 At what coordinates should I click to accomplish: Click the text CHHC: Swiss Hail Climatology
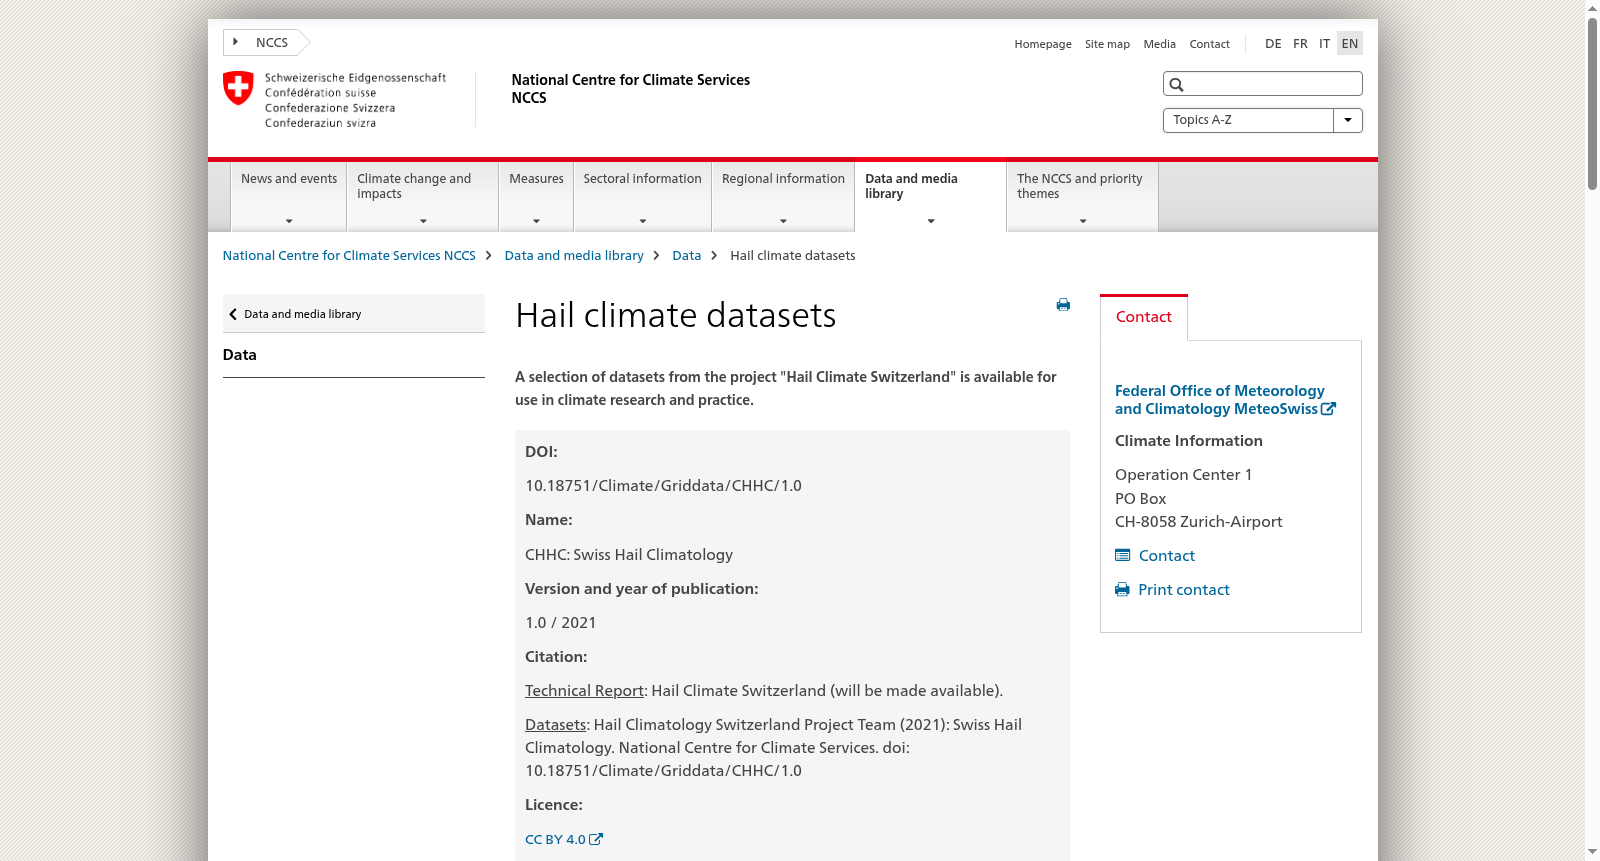pyautogui.click(x=628, y=555)
